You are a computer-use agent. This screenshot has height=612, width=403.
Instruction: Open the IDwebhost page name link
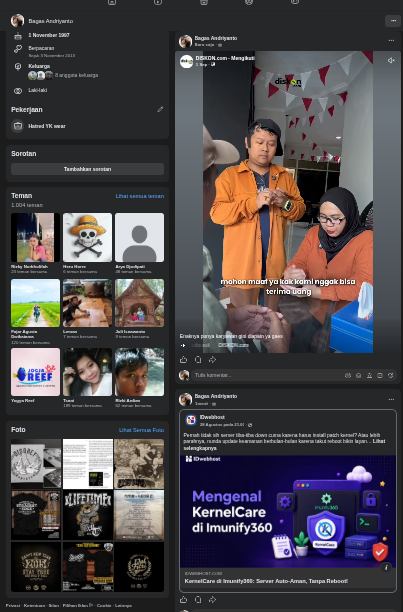[x=212, y=417]
